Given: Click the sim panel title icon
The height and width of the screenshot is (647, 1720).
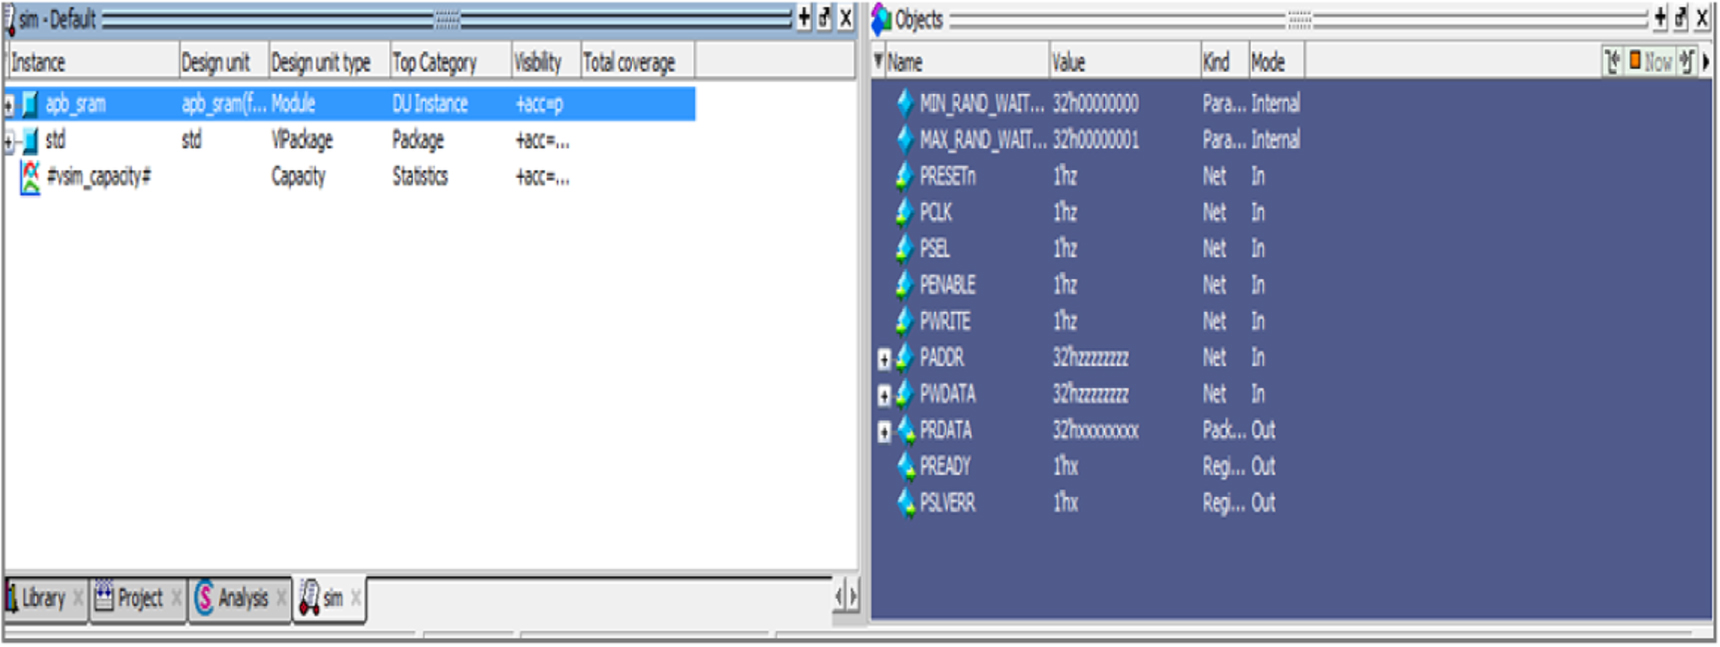Looking at the screenshot, I should tap(10, 19).
